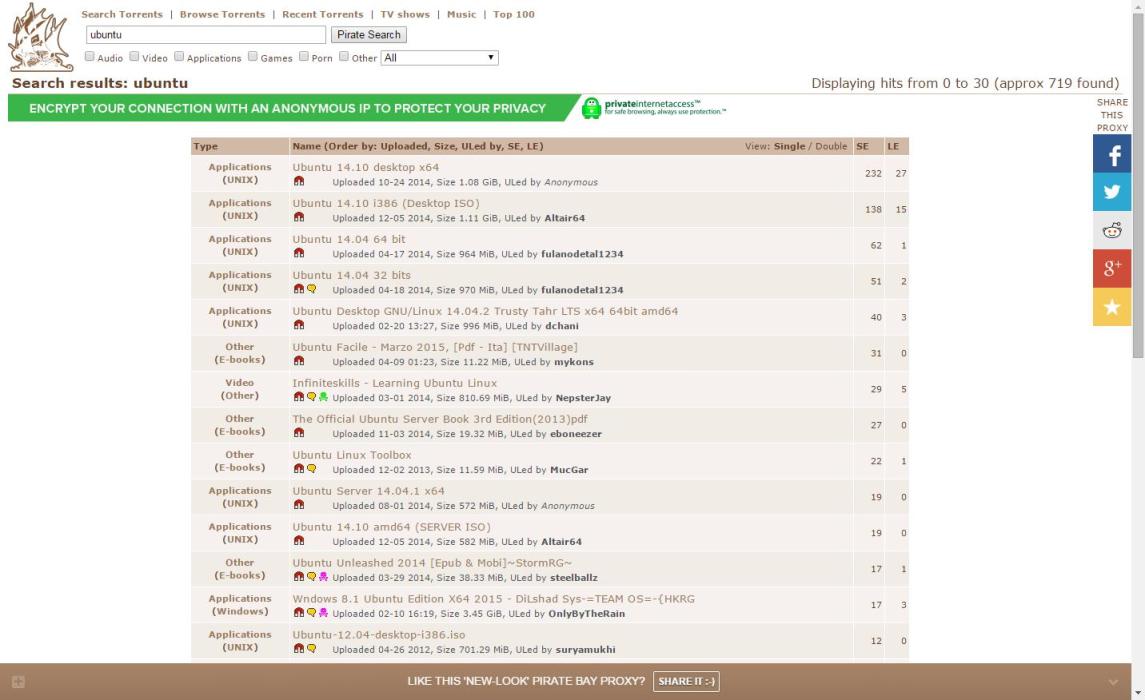This screenshot has width=1145, height=700.
Task: Click magnet icon for Official Ubuntu Server Book
Action: coord(299,433)
